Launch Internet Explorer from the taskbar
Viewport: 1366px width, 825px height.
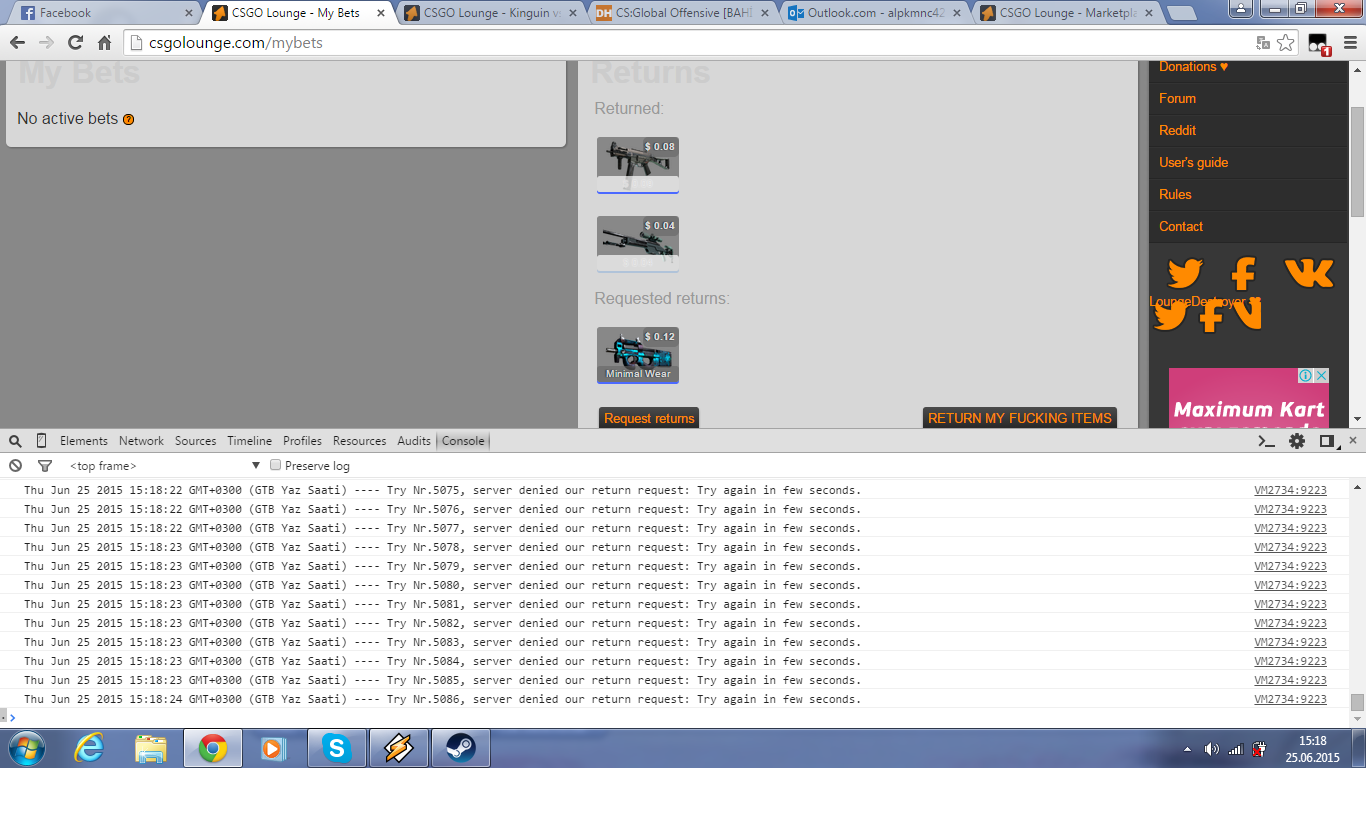(x=89, y=748)
